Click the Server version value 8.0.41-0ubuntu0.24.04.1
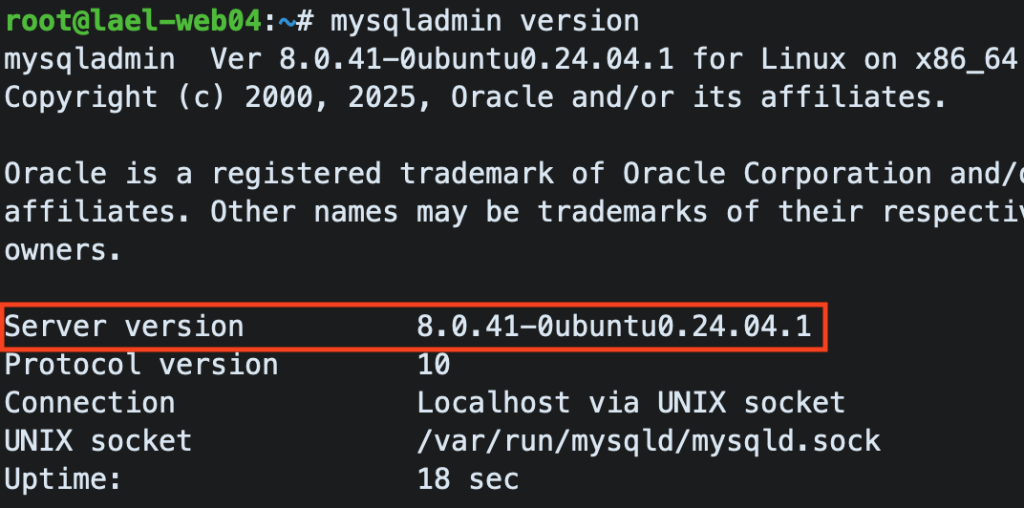Screen dimensions: 1024x508 click(x=614, y=326)
